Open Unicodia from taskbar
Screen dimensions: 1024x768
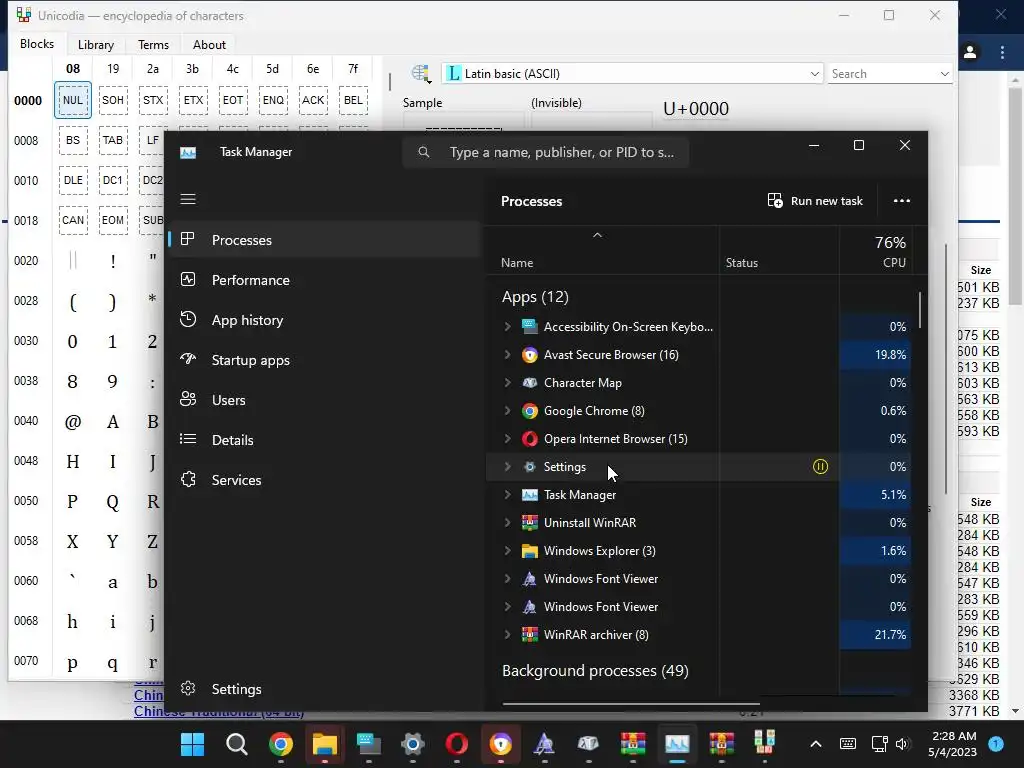765,744
